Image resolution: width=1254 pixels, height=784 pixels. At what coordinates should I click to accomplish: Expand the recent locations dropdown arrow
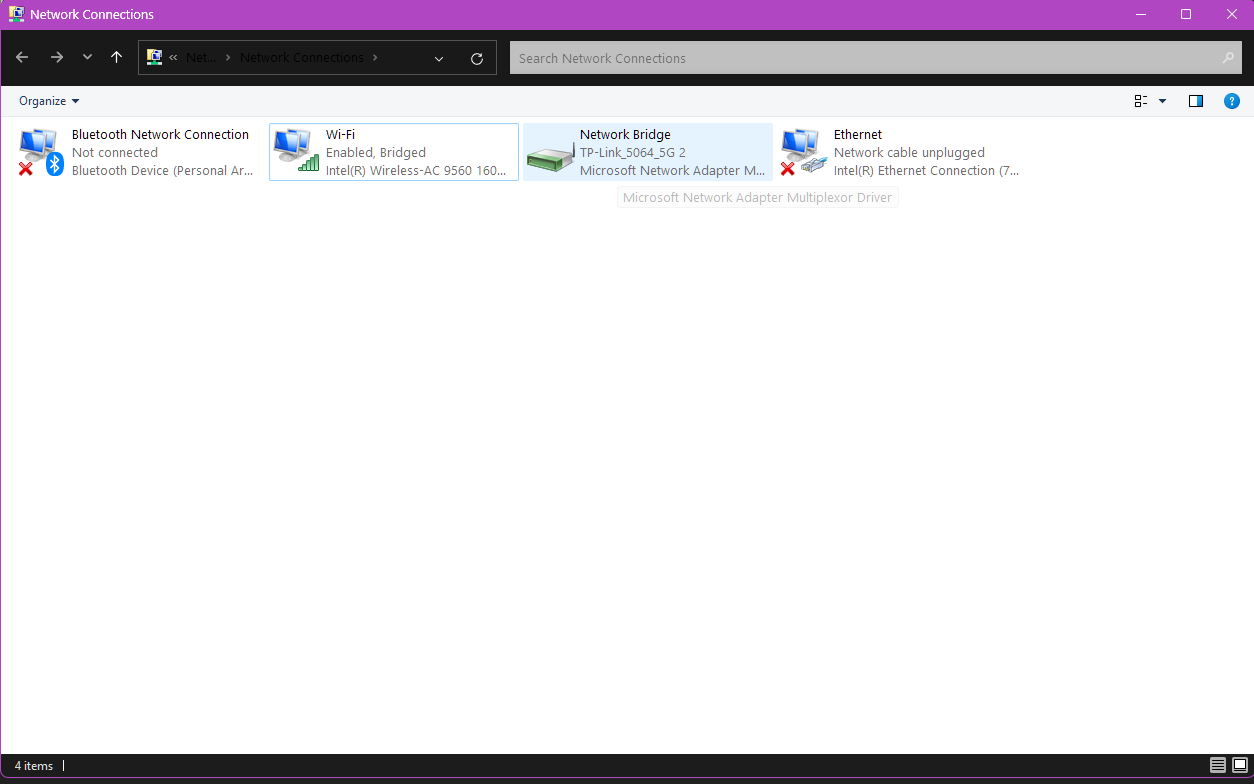click(x=87, y=58)
